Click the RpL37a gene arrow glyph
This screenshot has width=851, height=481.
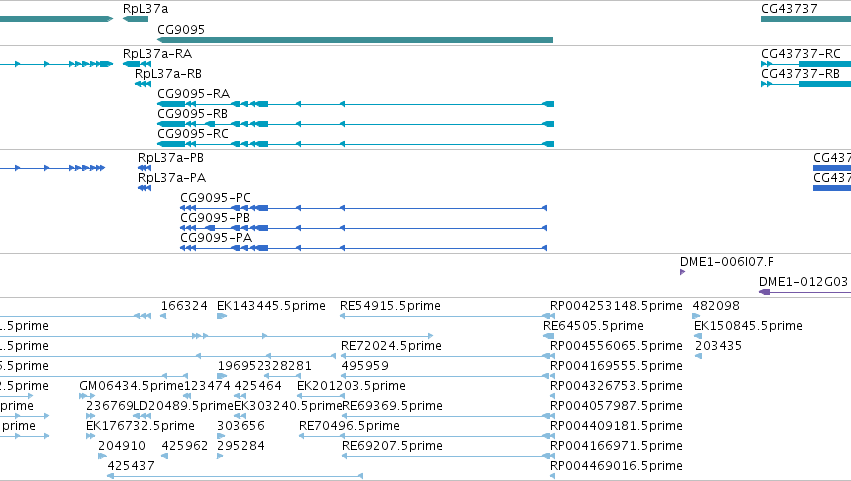[136, 19]
